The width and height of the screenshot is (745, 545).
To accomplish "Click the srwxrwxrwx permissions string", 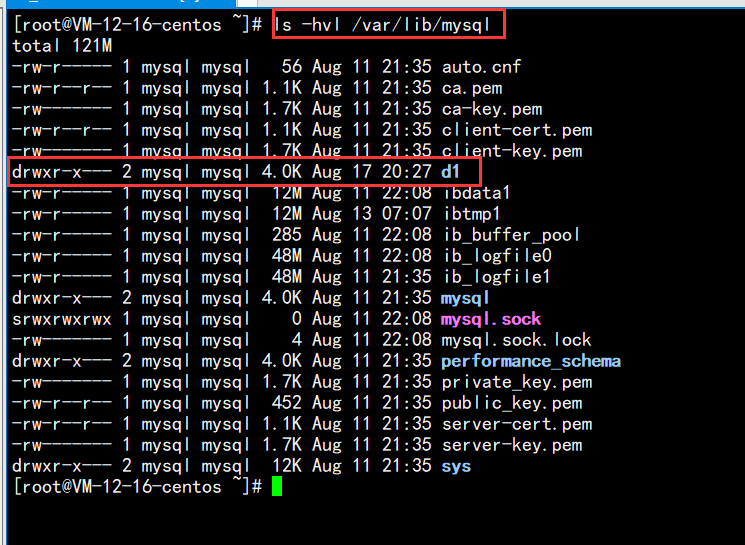I will pos(62,319).
